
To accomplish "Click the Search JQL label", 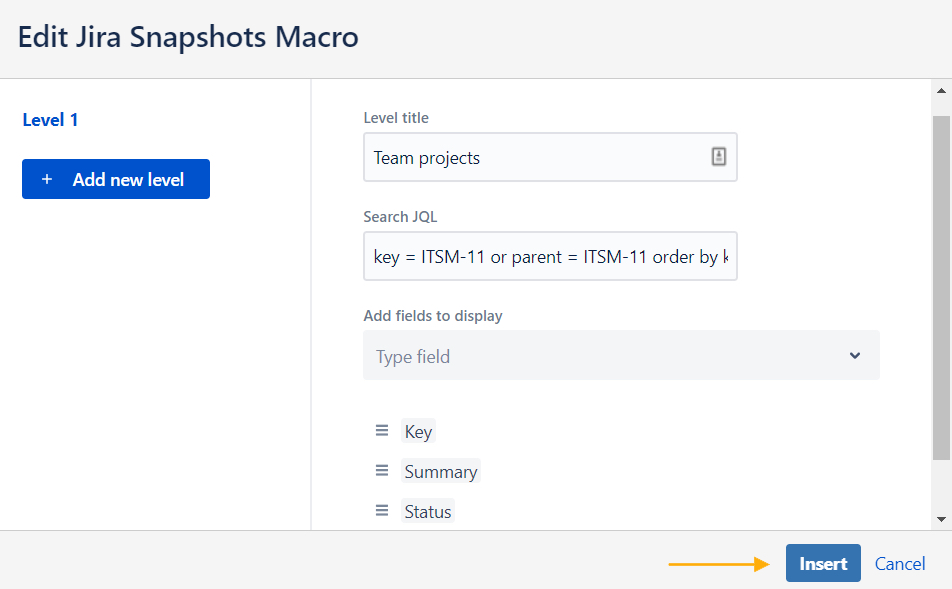I will [400, 217].
